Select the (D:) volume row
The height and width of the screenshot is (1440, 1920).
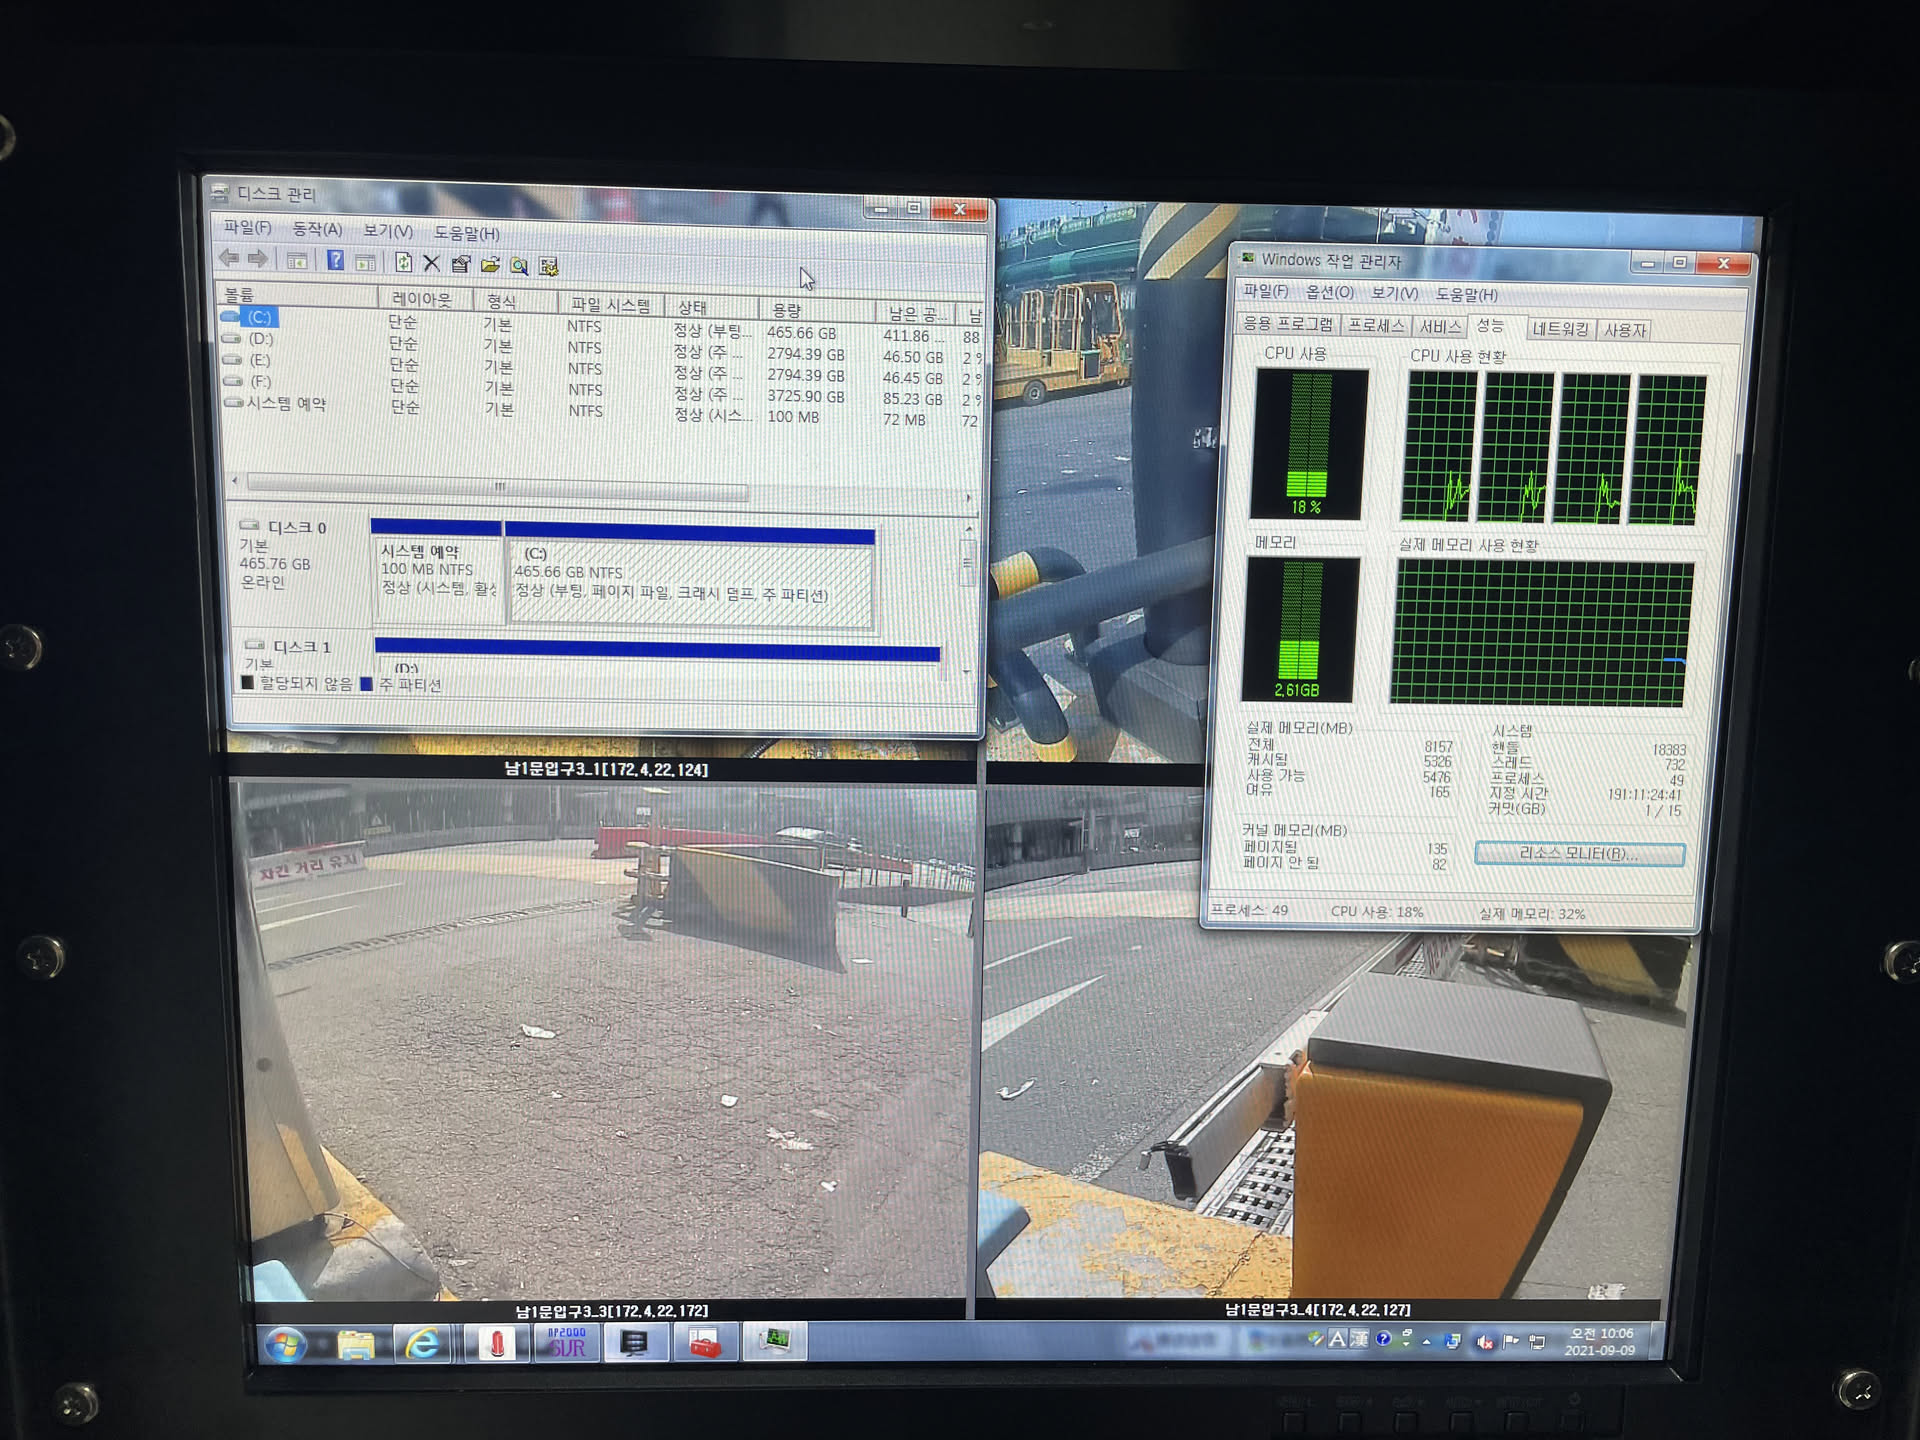(261, 339)
